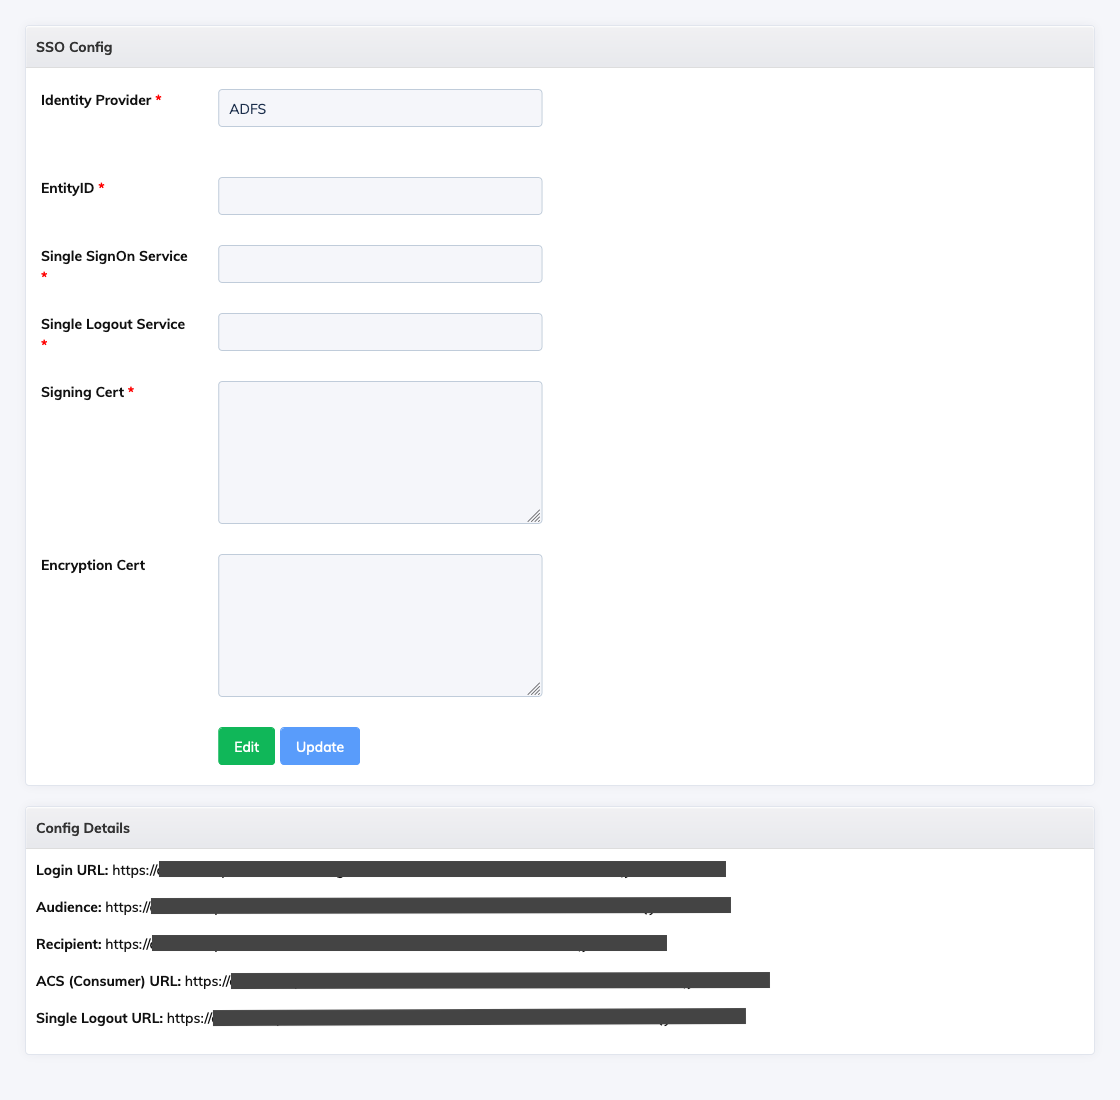
Task: Select the Audience URL value
Action: click(x=418, y=906)
